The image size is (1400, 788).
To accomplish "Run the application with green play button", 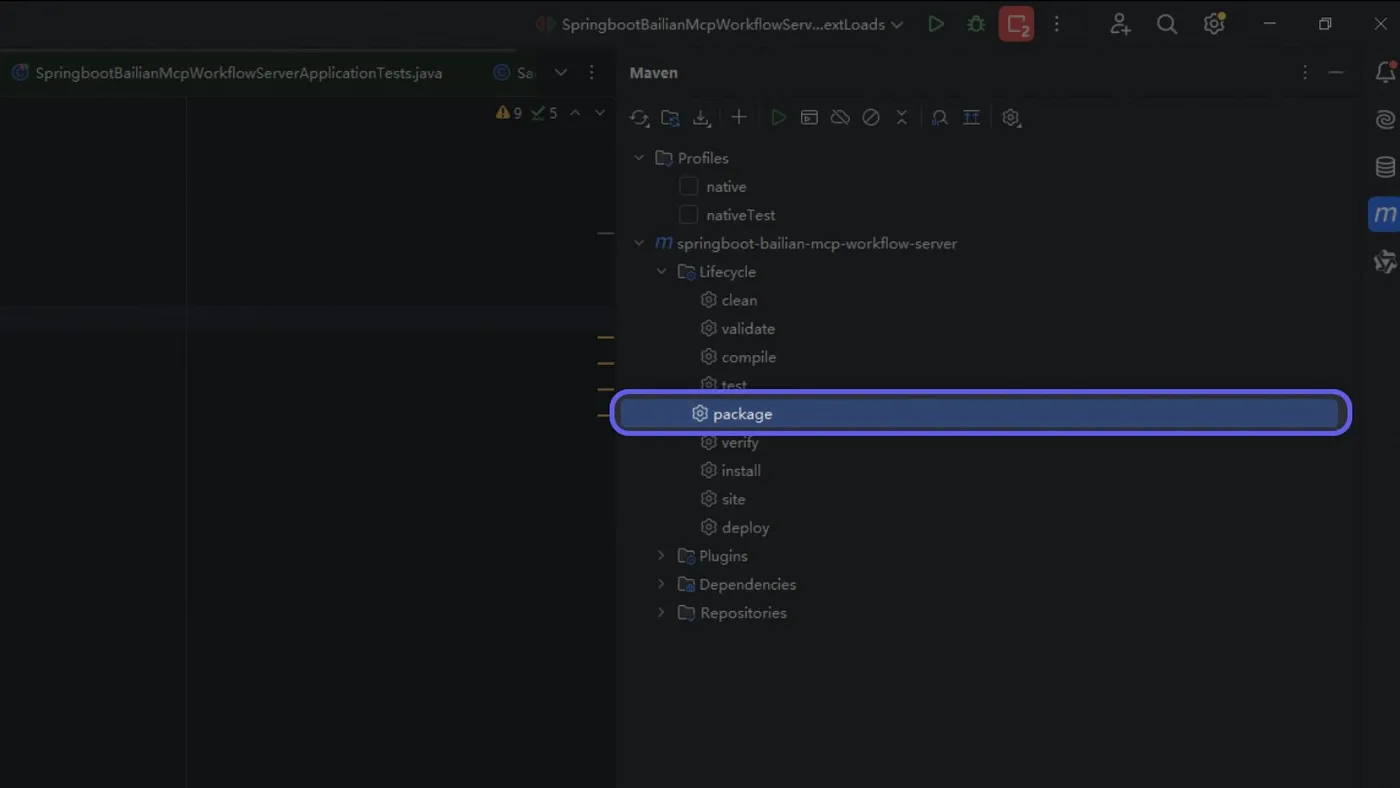I will tap(936, 24).
